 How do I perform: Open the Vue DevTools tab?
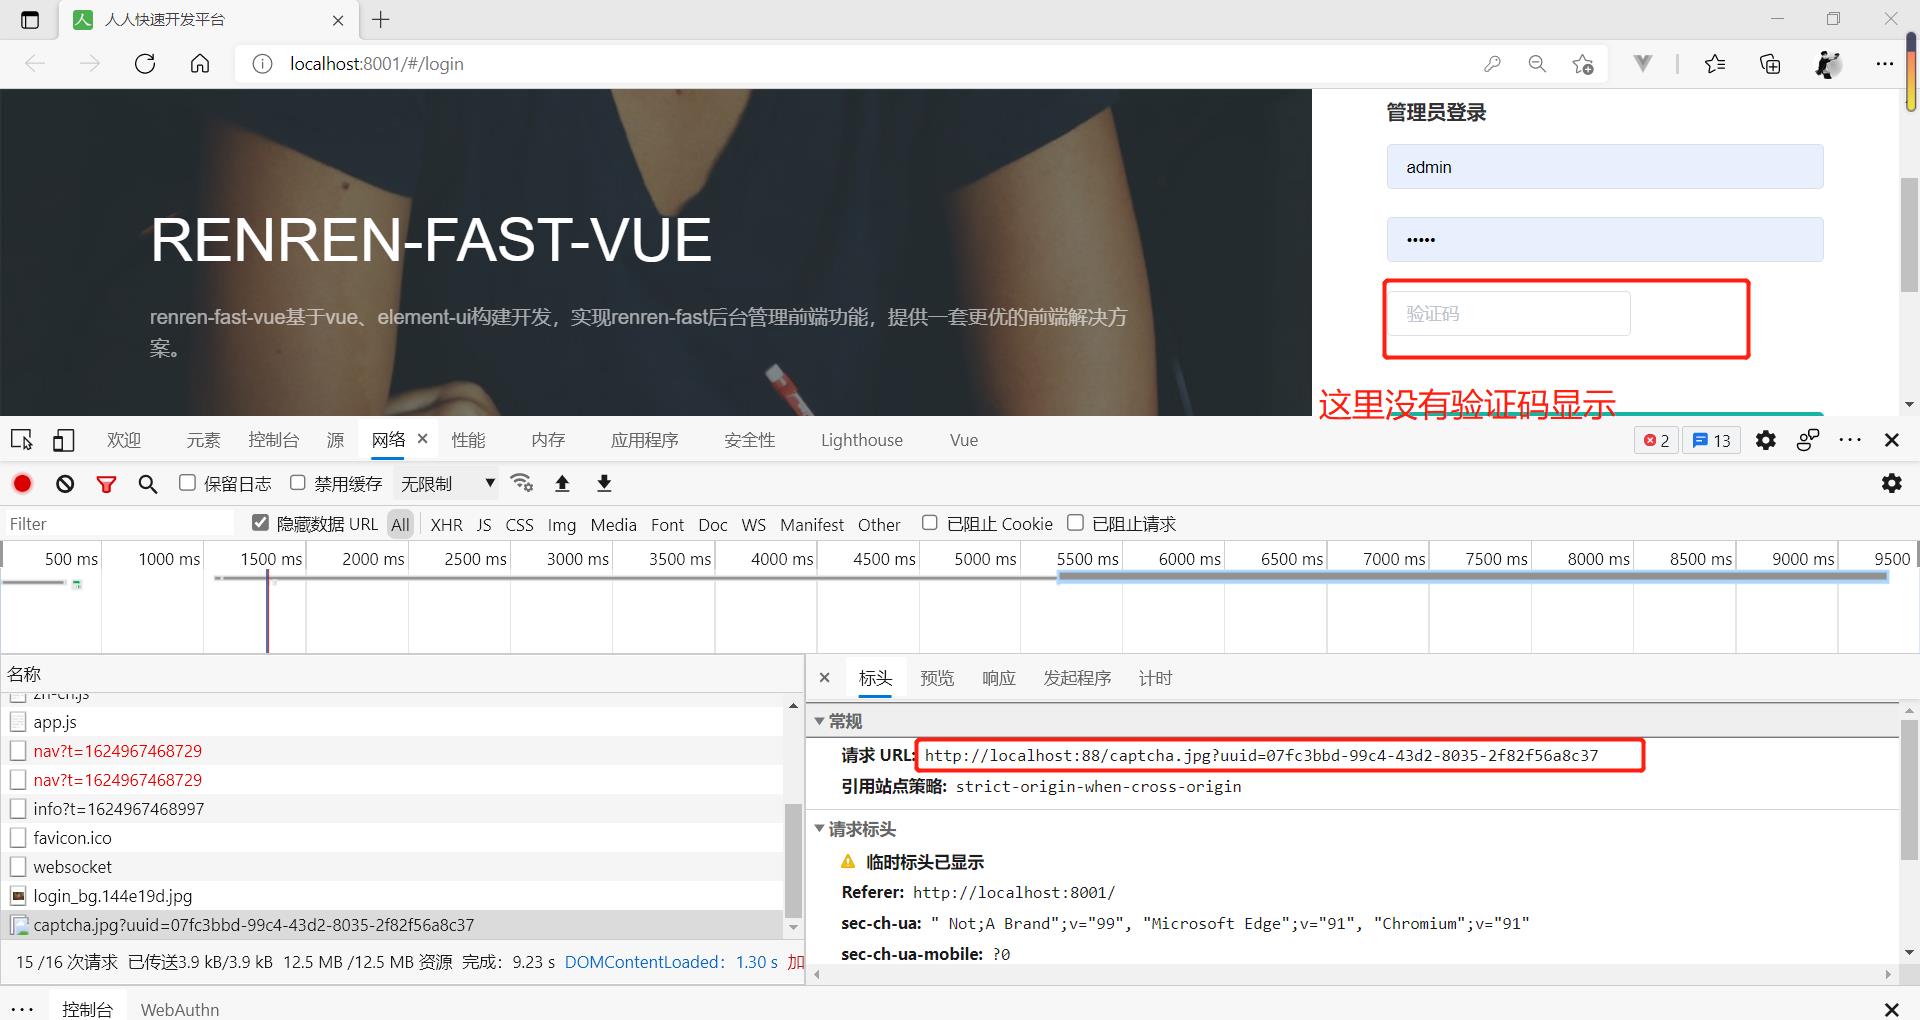pyautogui.click(x=964, y=440)
